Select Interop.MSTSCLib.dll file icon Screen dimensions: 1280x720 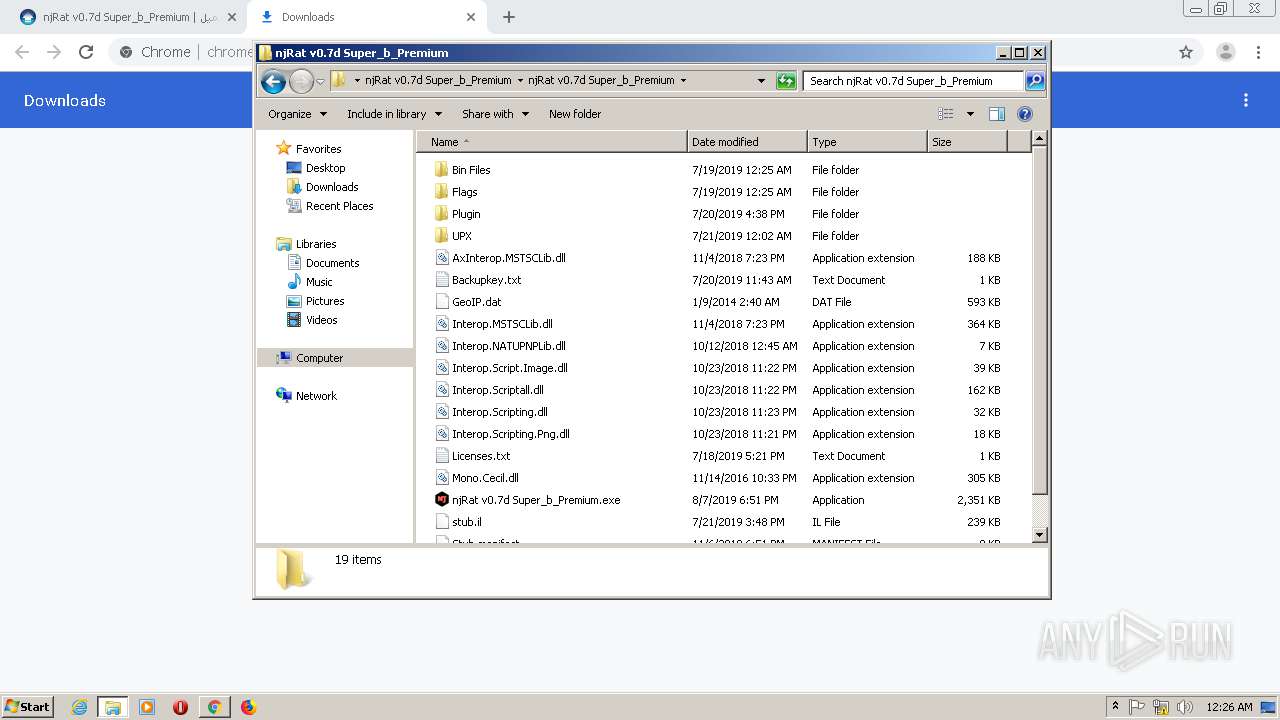tap(442, 324)
